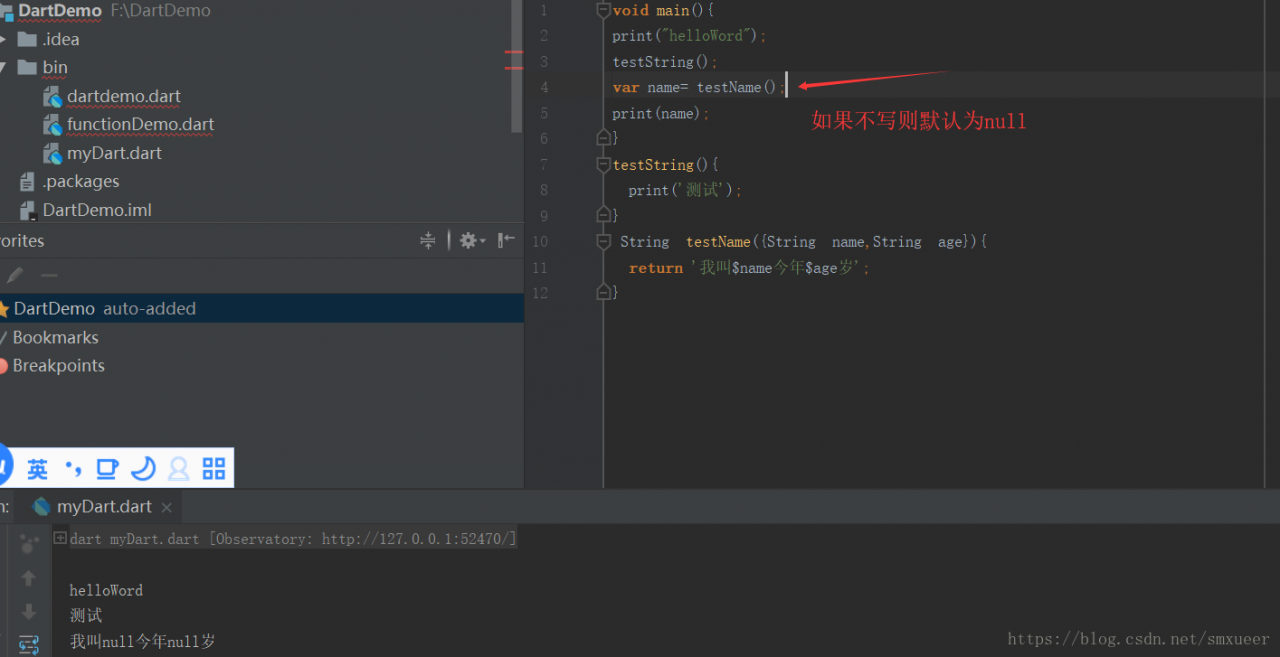Click the folder icon beside bin
Viewport: 1280px width, 657px height.
click(x=27, y=68)
